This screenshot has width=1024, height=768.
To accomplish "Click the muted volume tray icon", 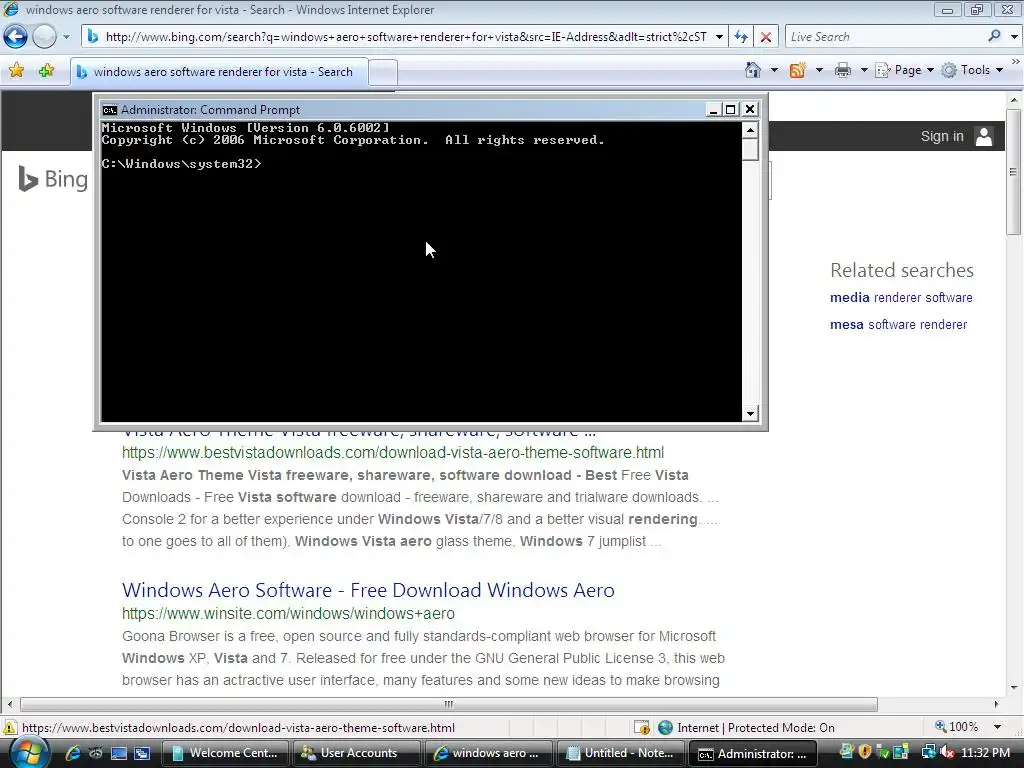I will click(x=947, y=753).
